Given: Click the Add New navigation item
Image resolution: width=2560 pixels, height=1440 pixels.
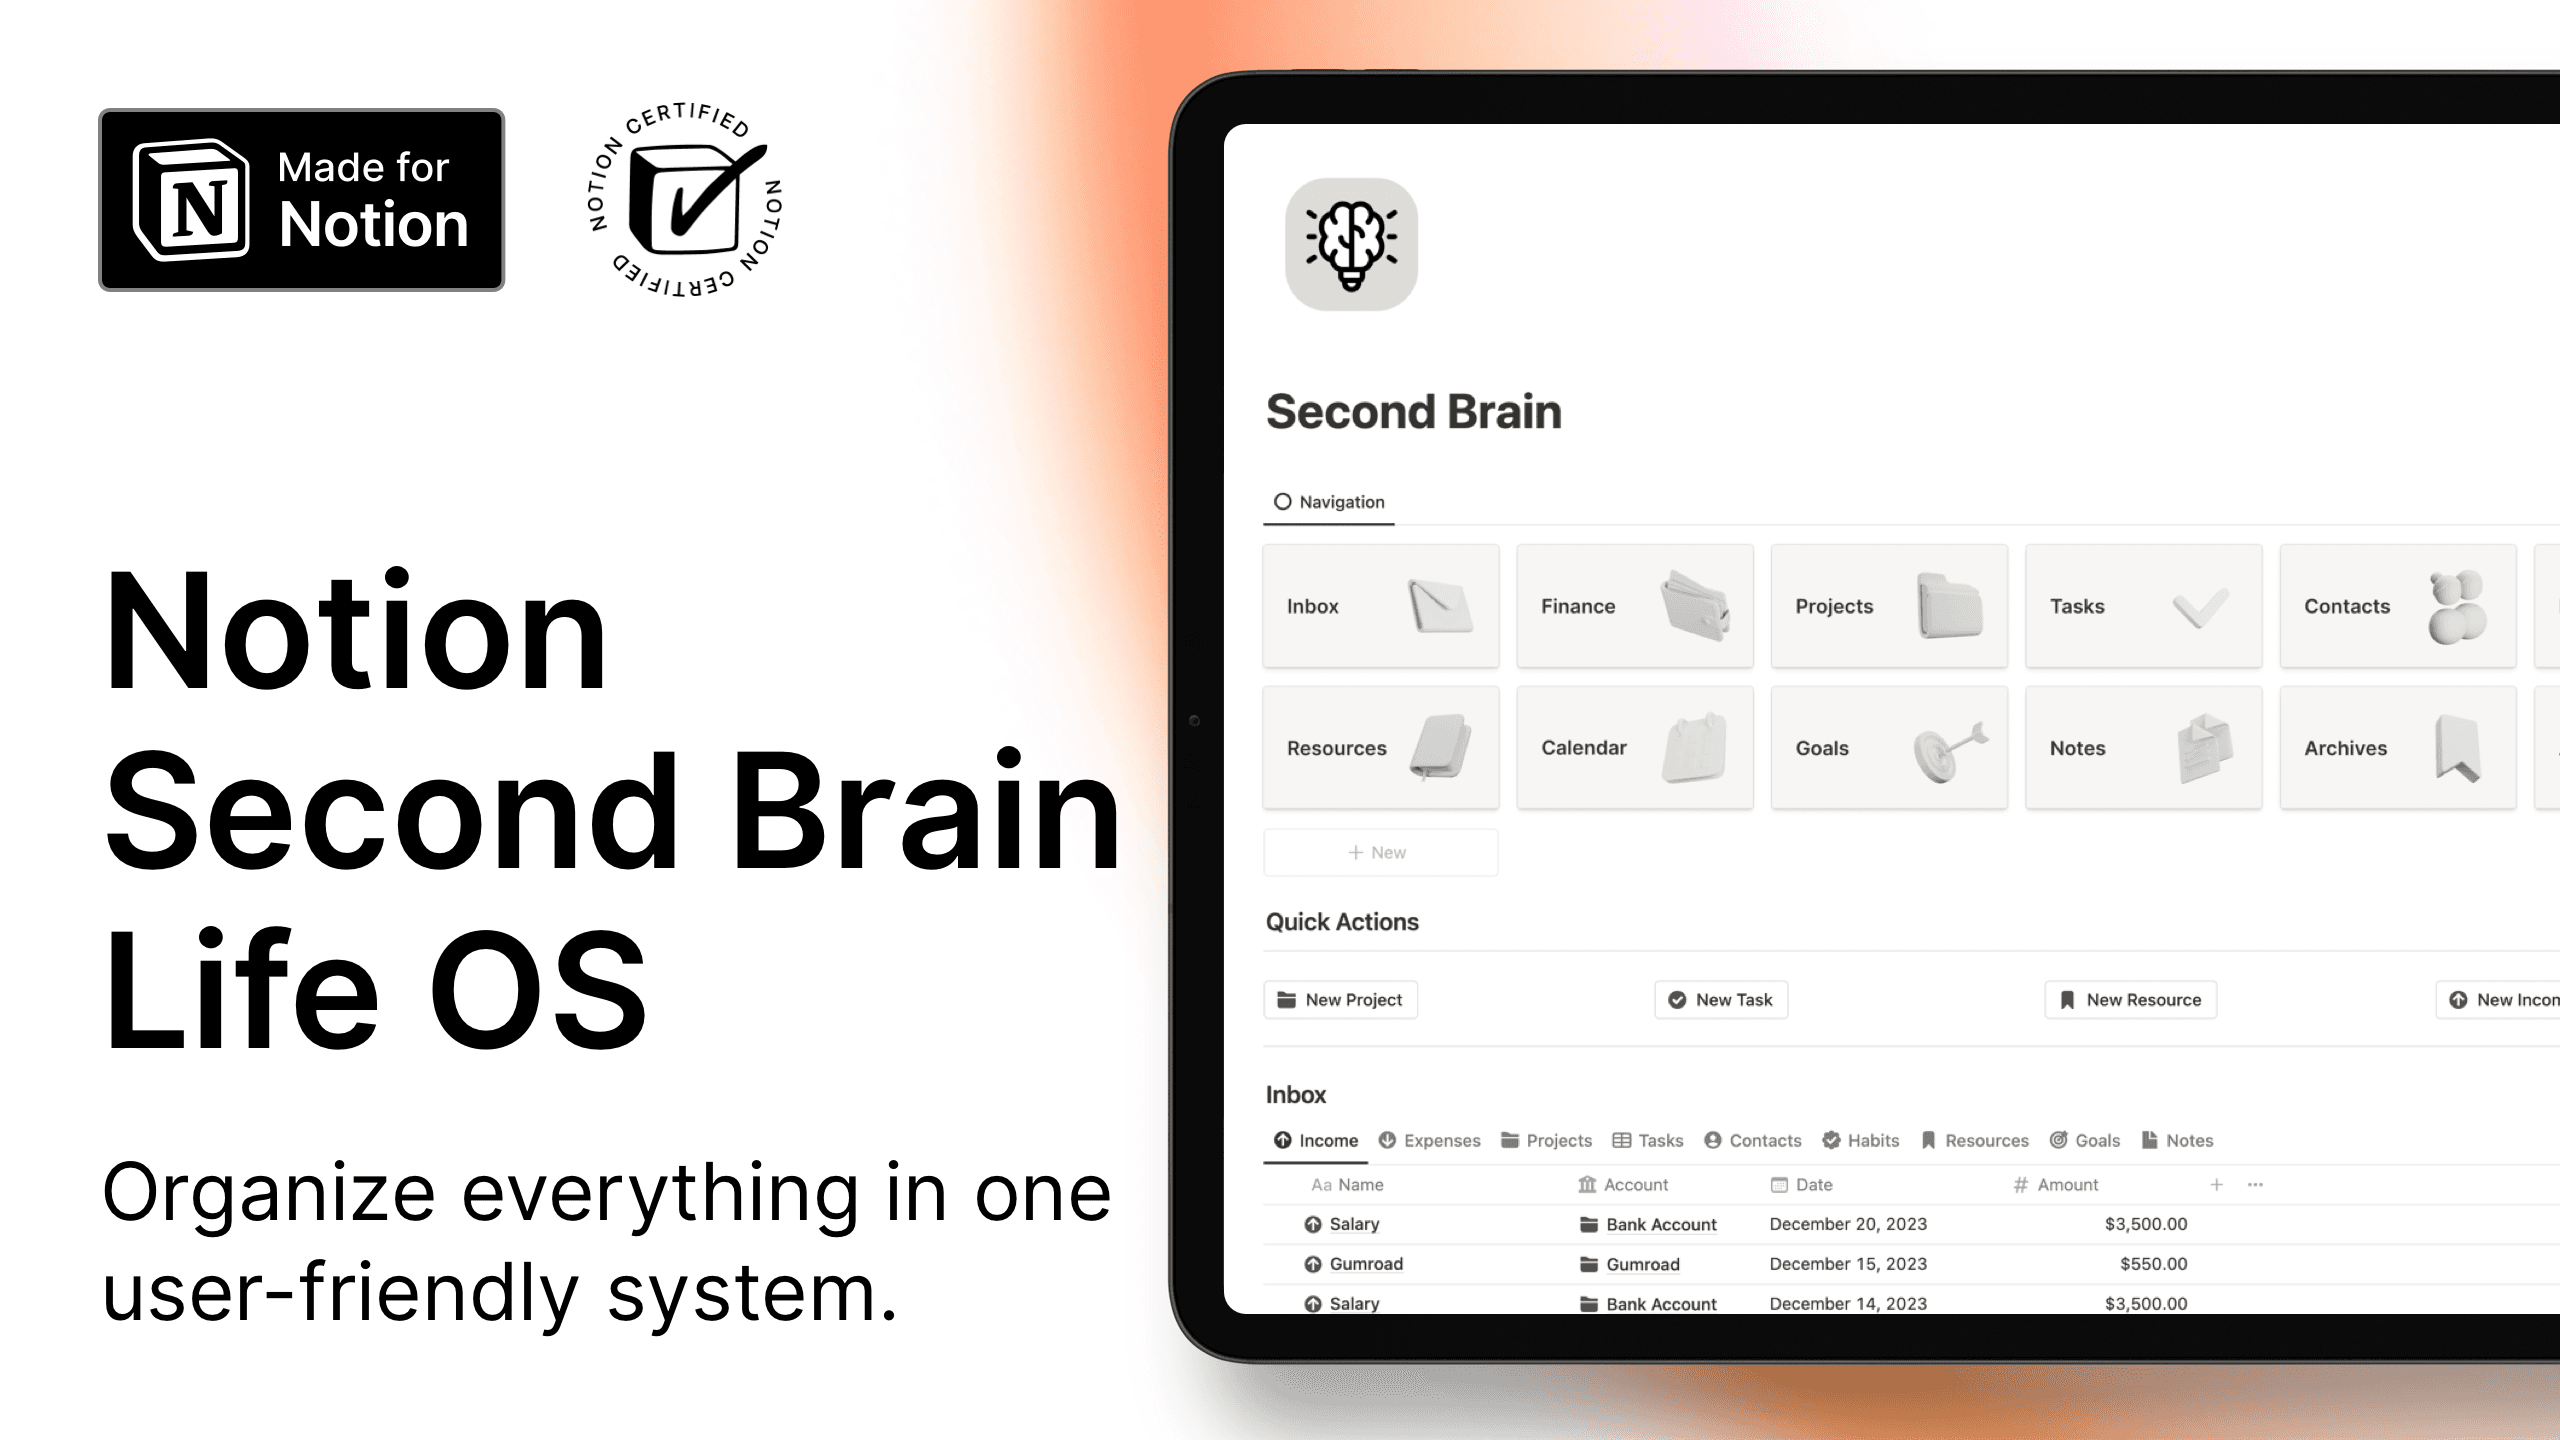Looking at the screenshot, I should click(1378, 853).
